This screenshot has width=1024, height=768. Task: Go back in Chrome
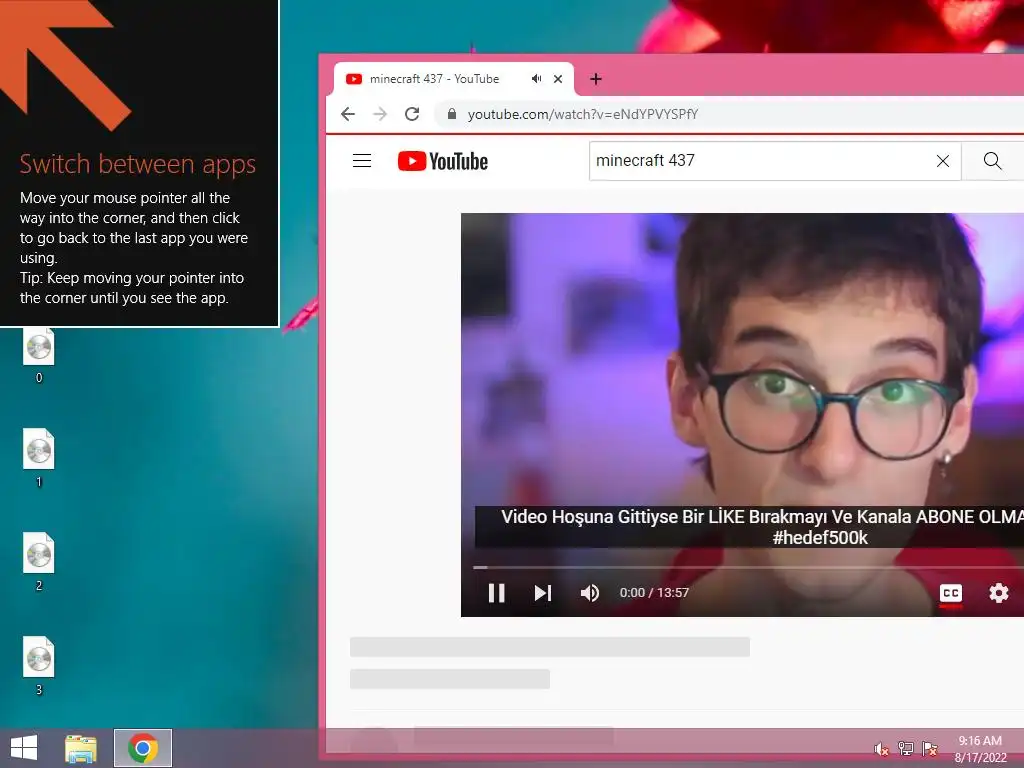(348, 114)
